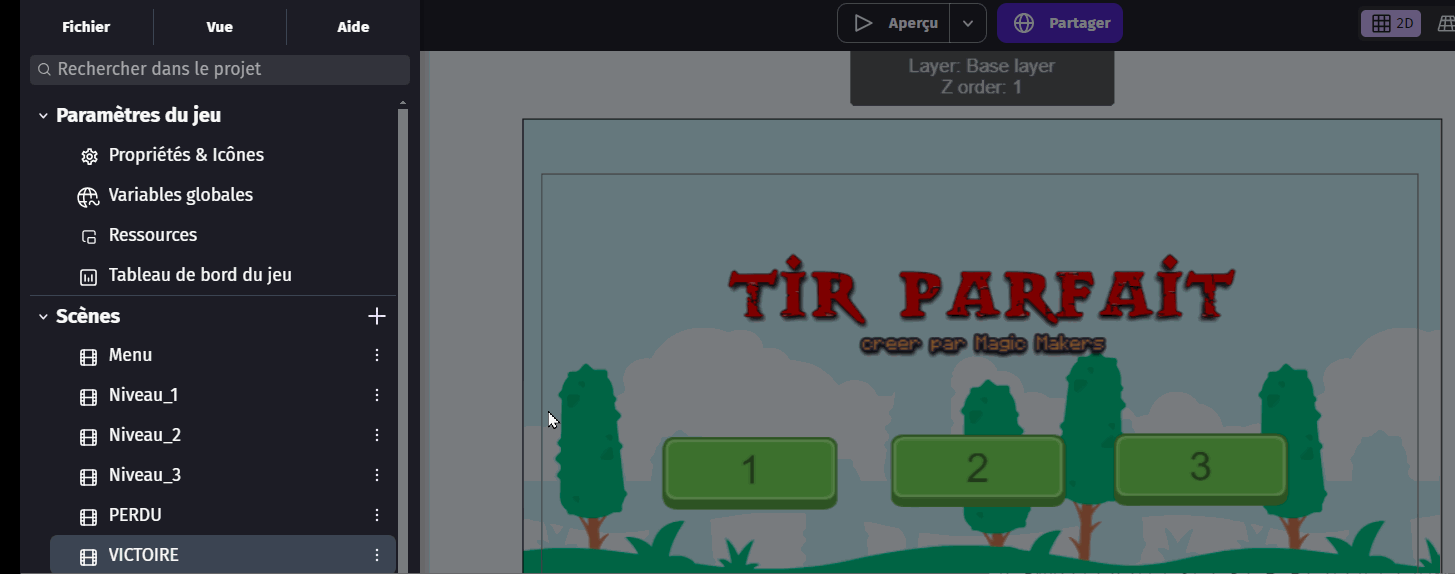
Task: Select the 'creer par Magic Makers' text
Action: click(x=983, y=344)
